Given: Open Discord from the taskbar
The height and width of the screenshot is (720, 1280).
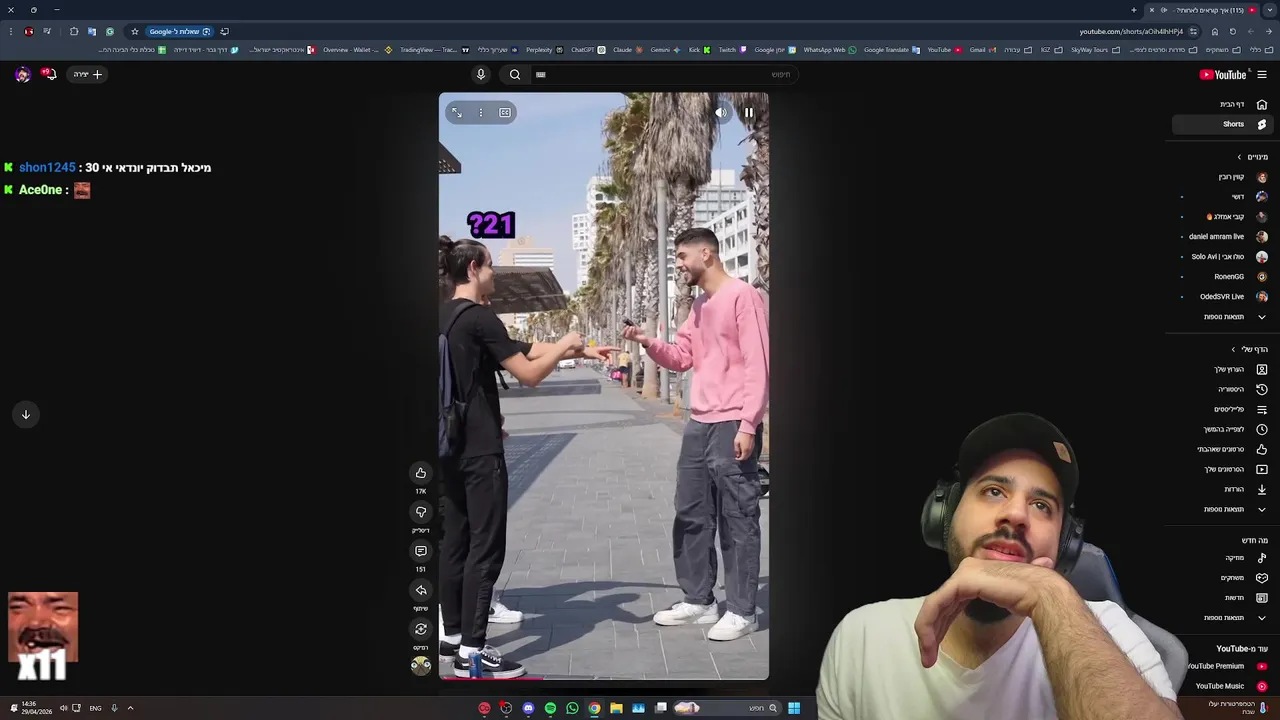Looking at the screenshot, I should pyautogui.click(x=528, y=708).
